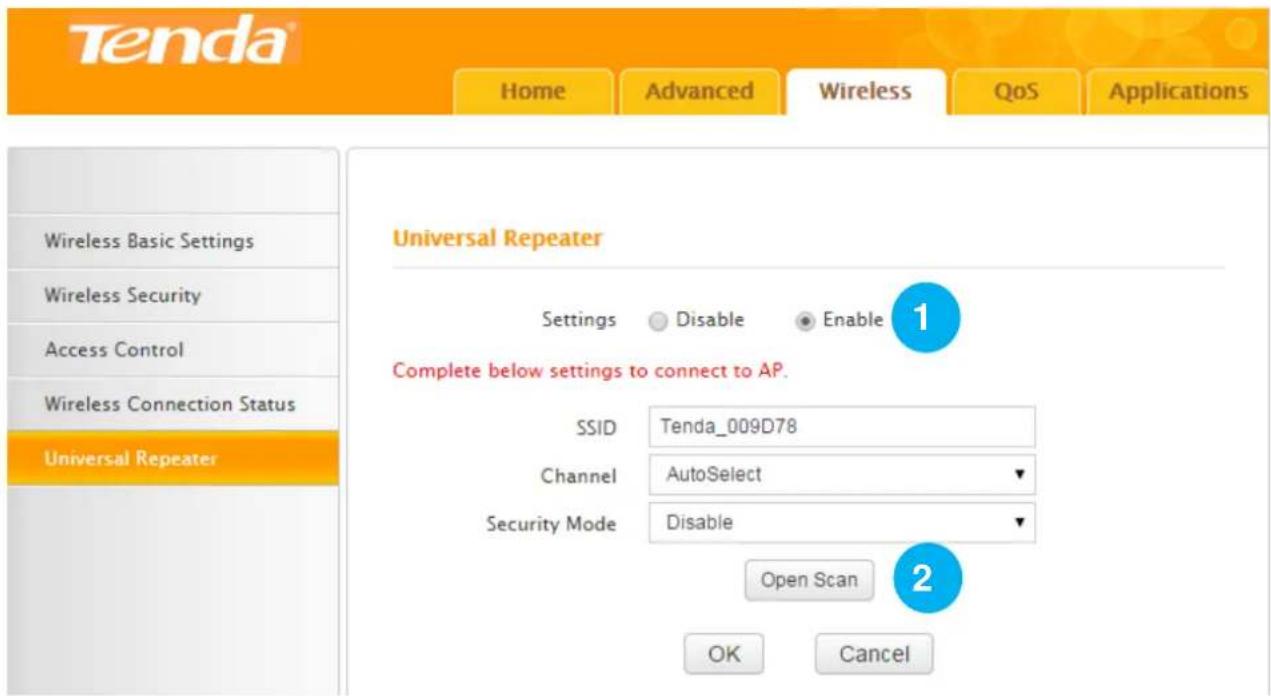
Task: Switch to the Advanced tab
Action: [x=699, y=92]
